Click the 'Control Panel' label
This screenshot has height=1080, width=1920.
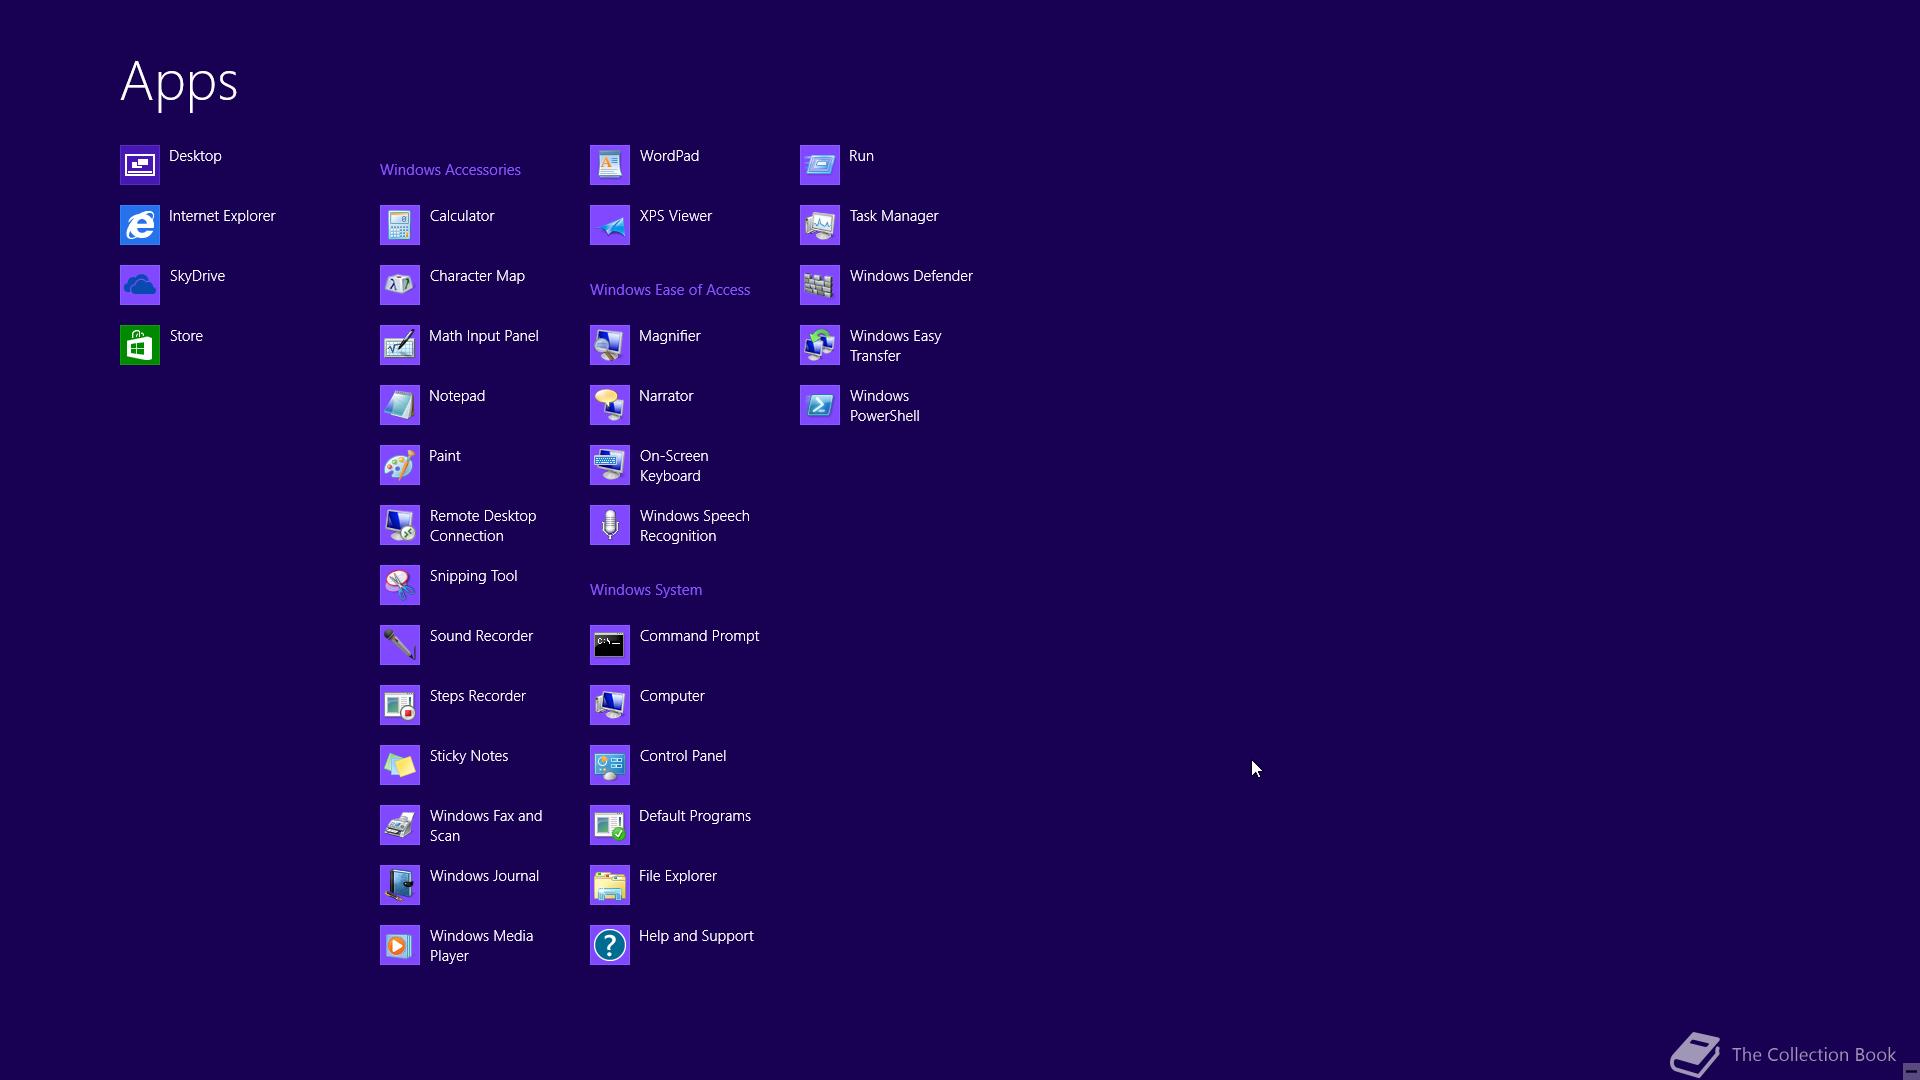coord(683,756)
